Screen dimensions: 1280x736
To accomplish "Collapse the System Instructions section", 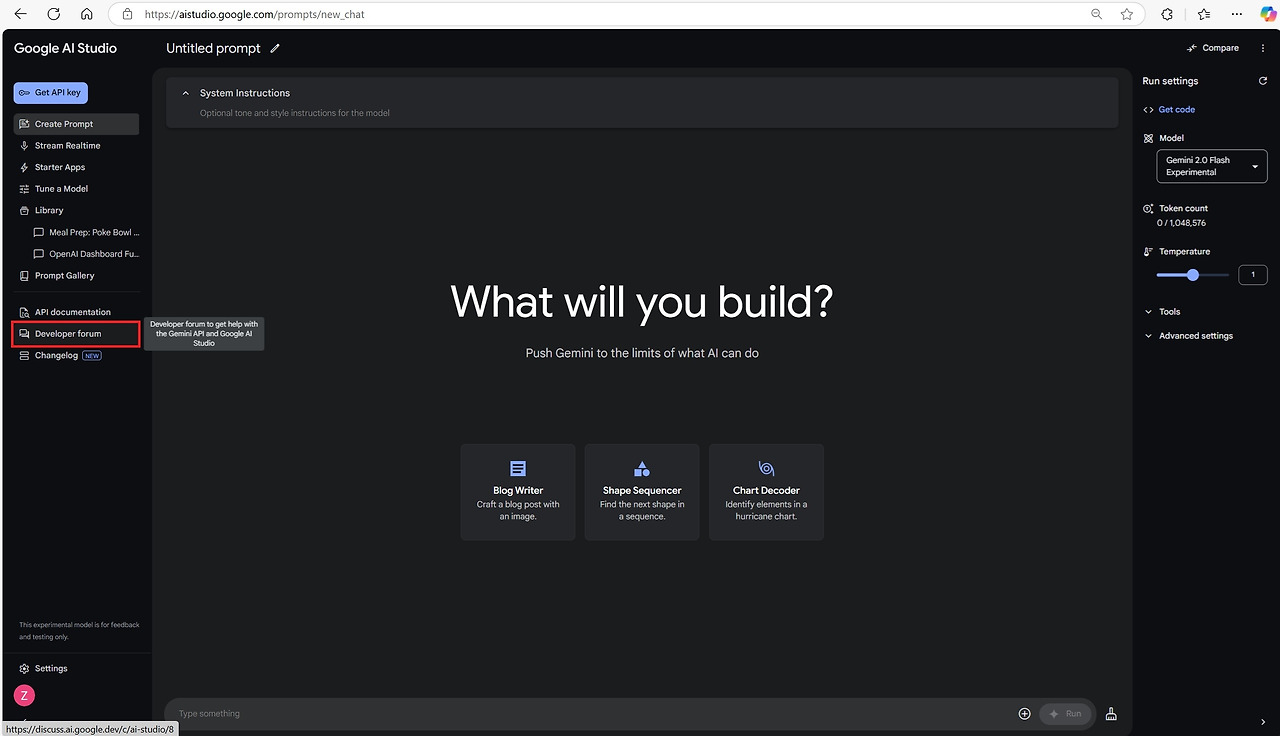I will coord(186,93).
